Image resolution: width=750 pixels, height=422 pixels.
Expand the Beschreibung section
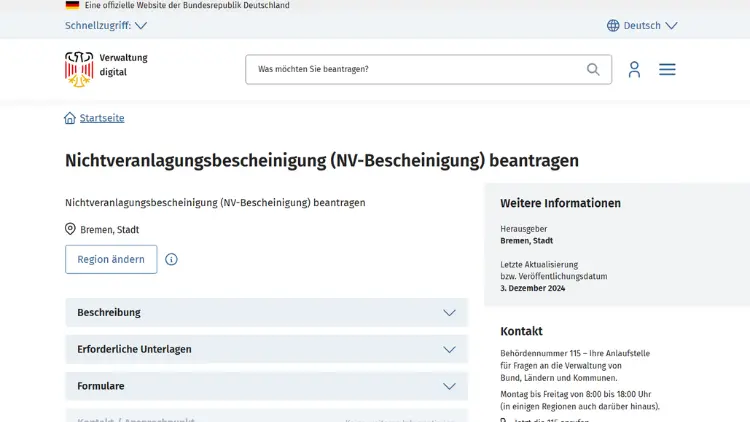[x=266, y=312]
